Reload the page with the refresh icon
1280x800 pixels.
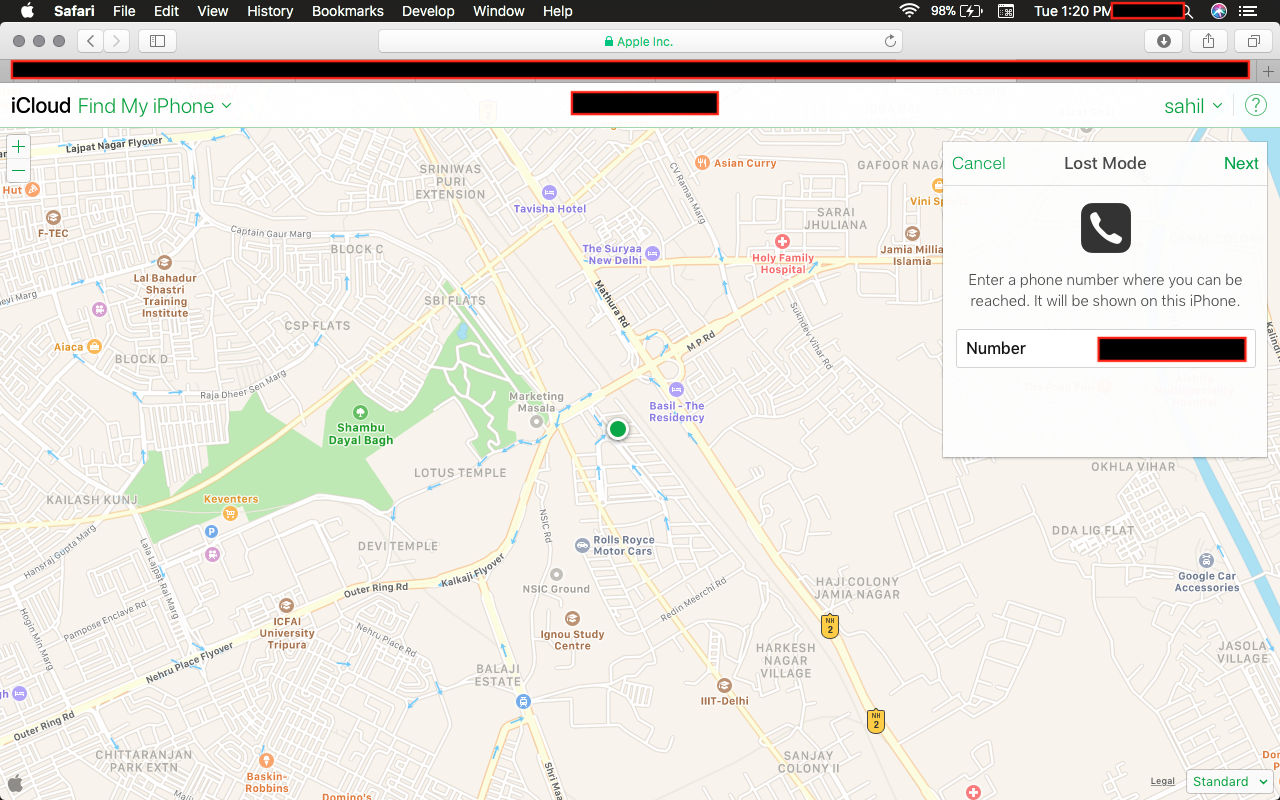890,41
